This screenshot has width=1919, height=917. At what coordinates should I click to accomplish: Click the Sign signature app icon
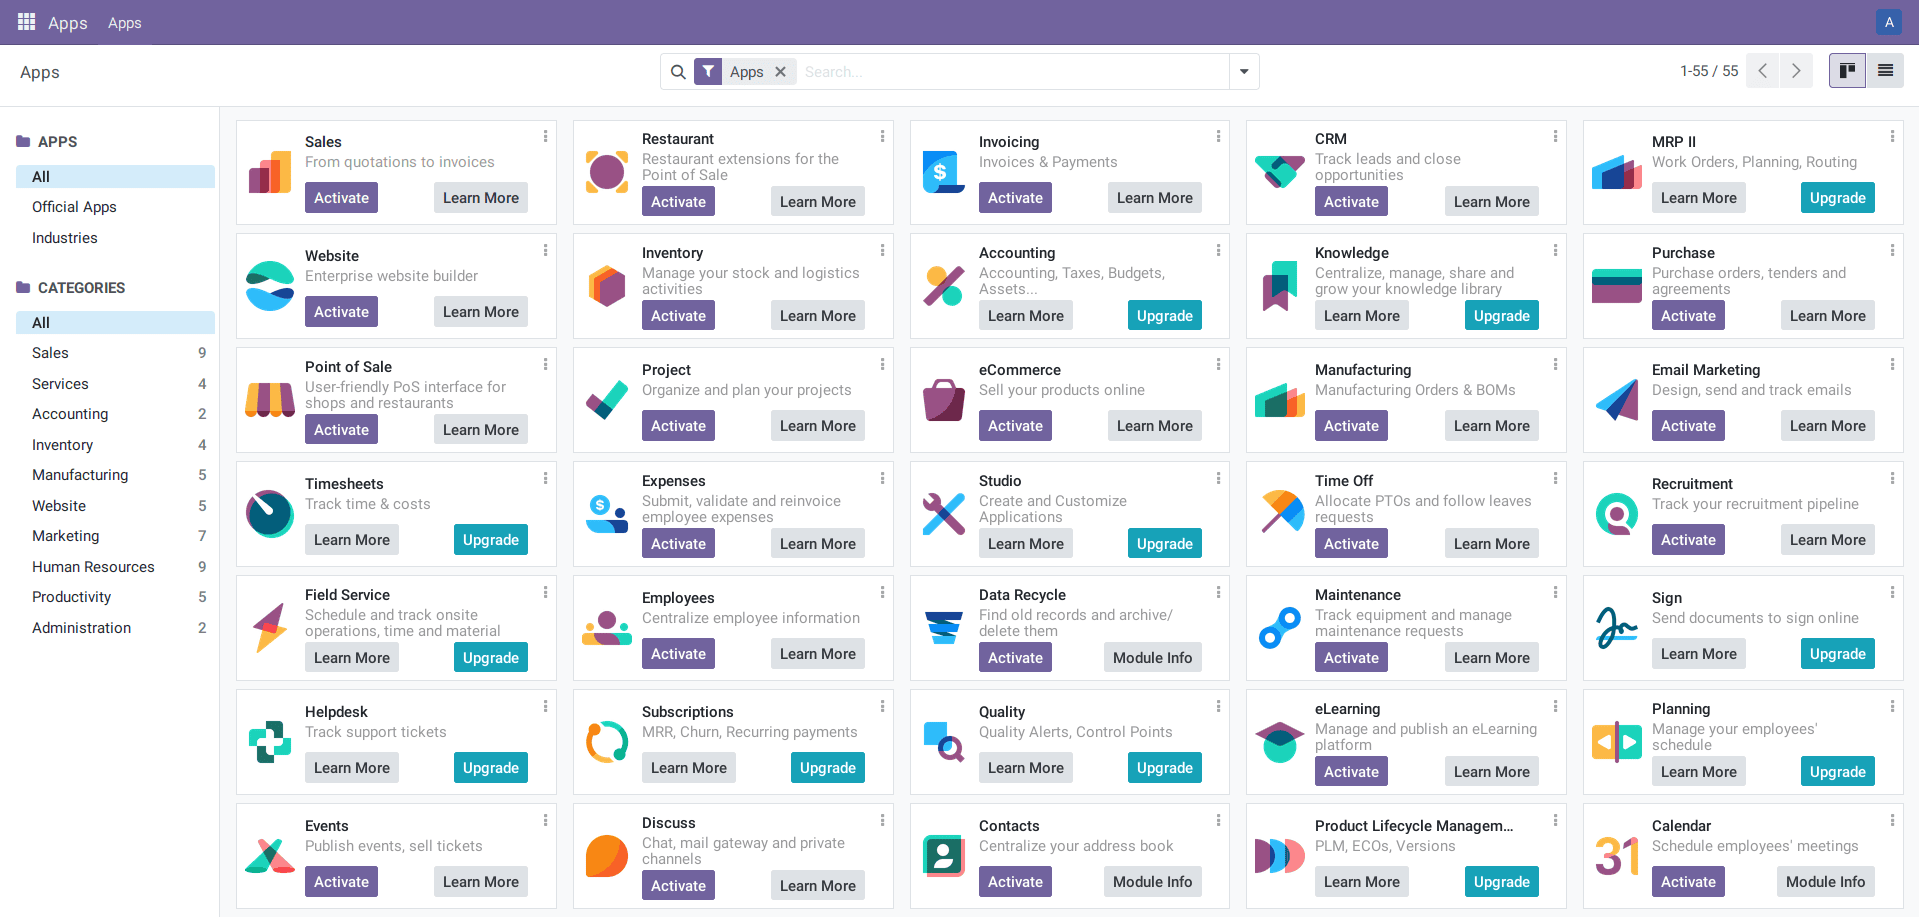1616,628
